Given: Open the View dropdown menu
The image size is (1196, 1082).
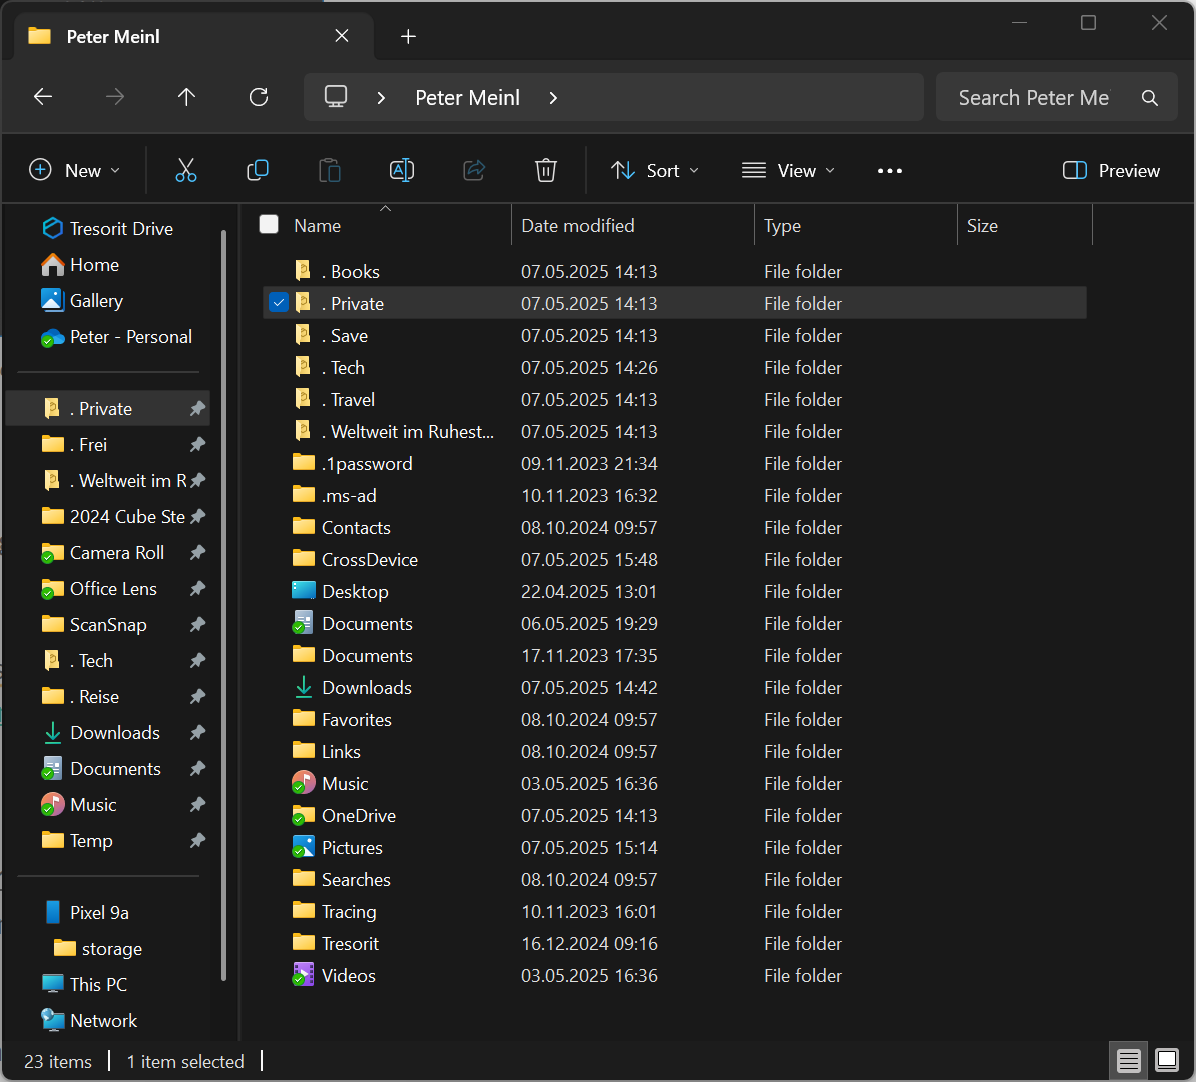Looking at the screenshot, I should (x=788, y=171).
